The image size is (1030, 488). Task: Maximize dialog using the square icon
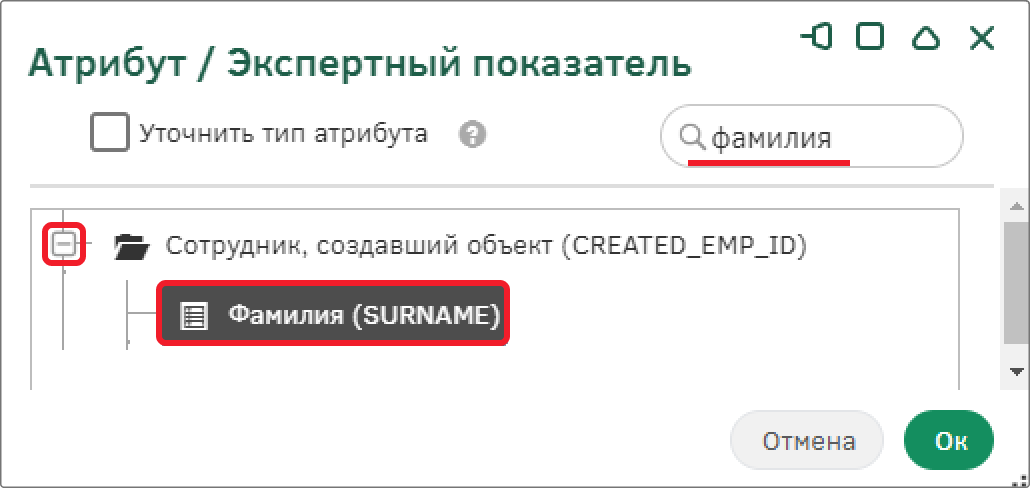coord(869,38)
